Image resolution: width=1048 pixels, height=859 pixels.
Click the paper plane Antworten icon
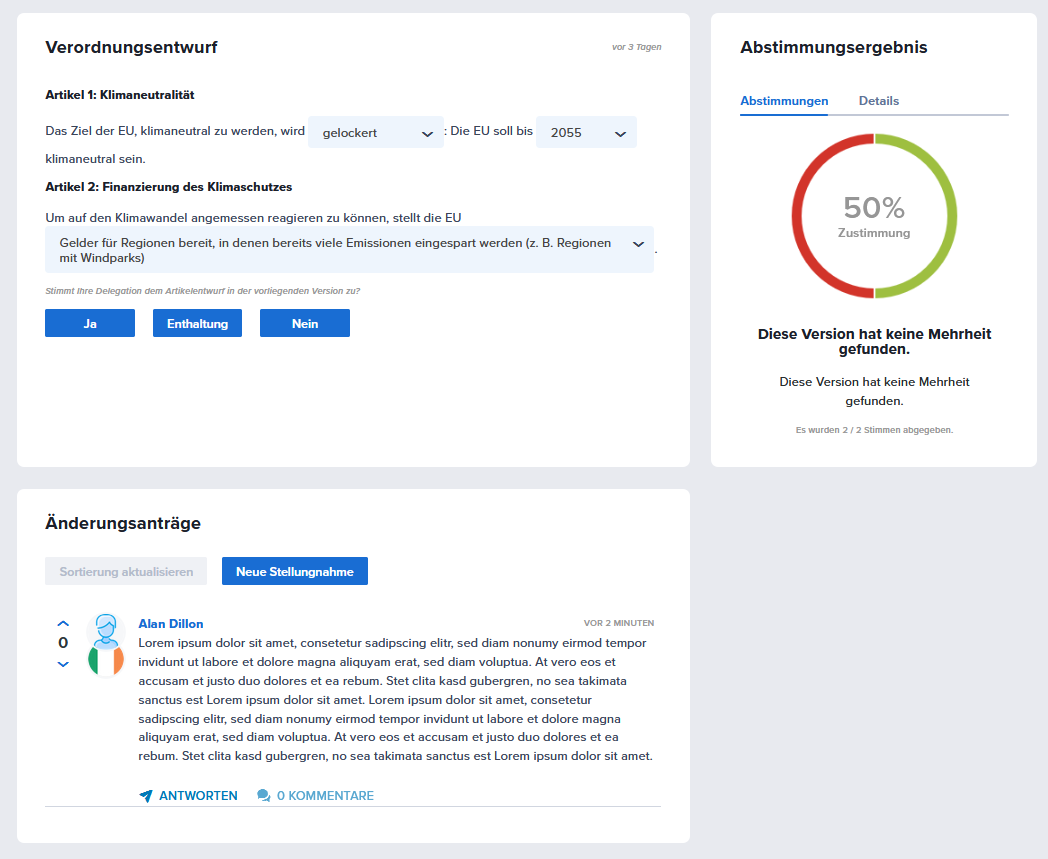tap(146, 796)
